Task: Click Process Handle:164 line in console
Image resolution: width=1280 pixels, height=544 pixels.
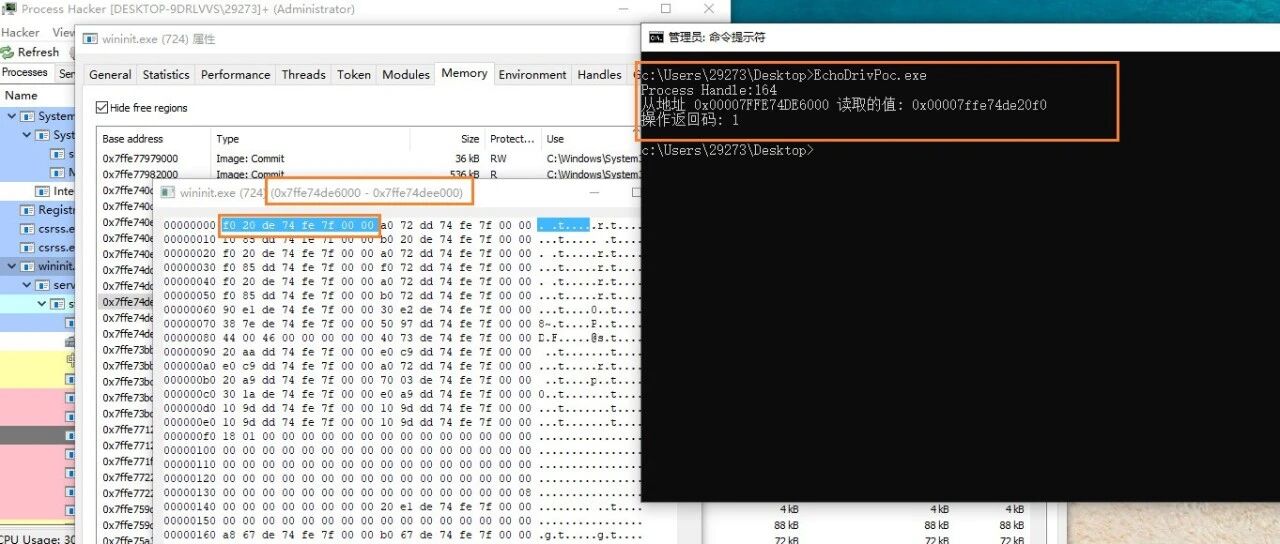Action: coord(709,90)
